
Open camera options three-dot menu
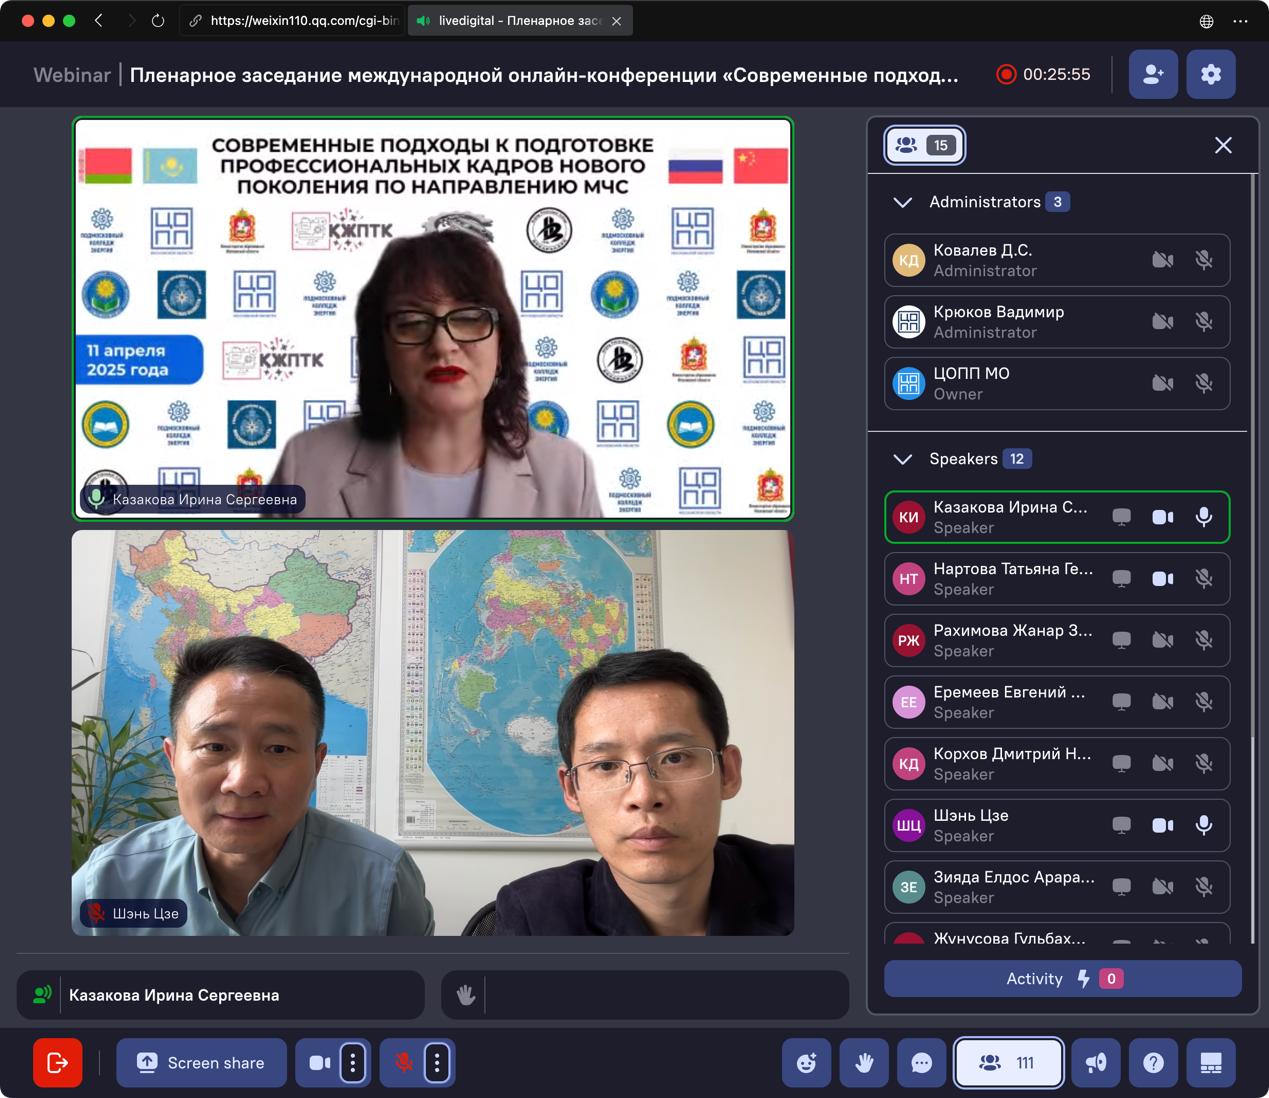pyautogui.click(x=353, y=1062)
